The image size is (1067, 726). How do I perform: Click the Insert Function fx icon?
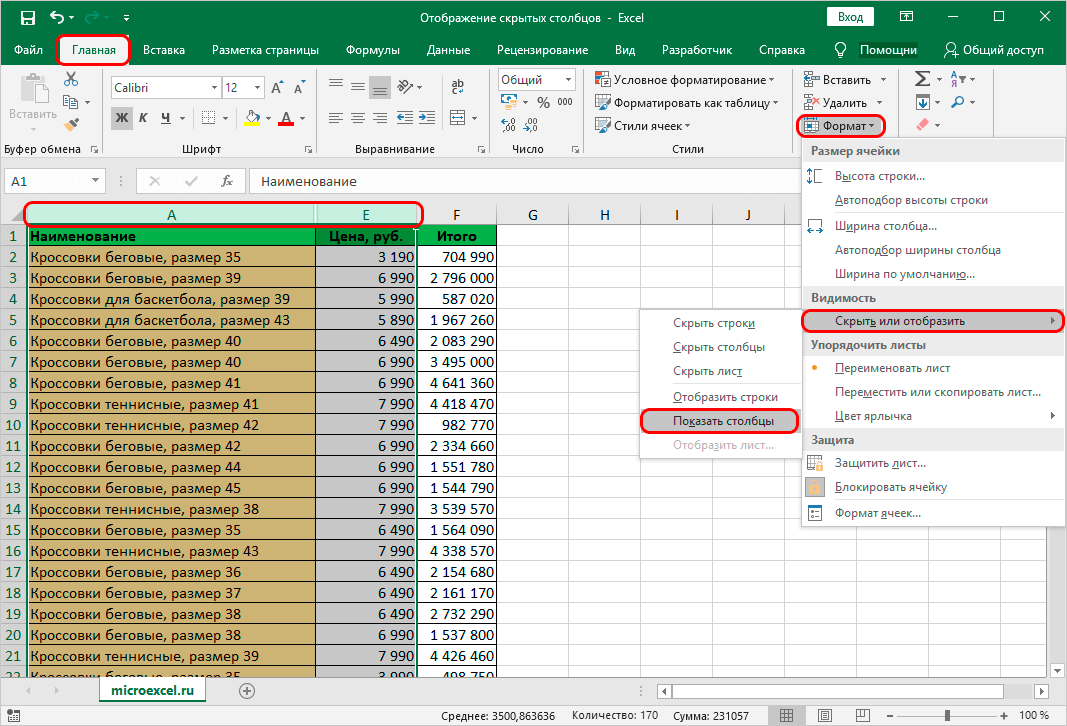point(227,182)
